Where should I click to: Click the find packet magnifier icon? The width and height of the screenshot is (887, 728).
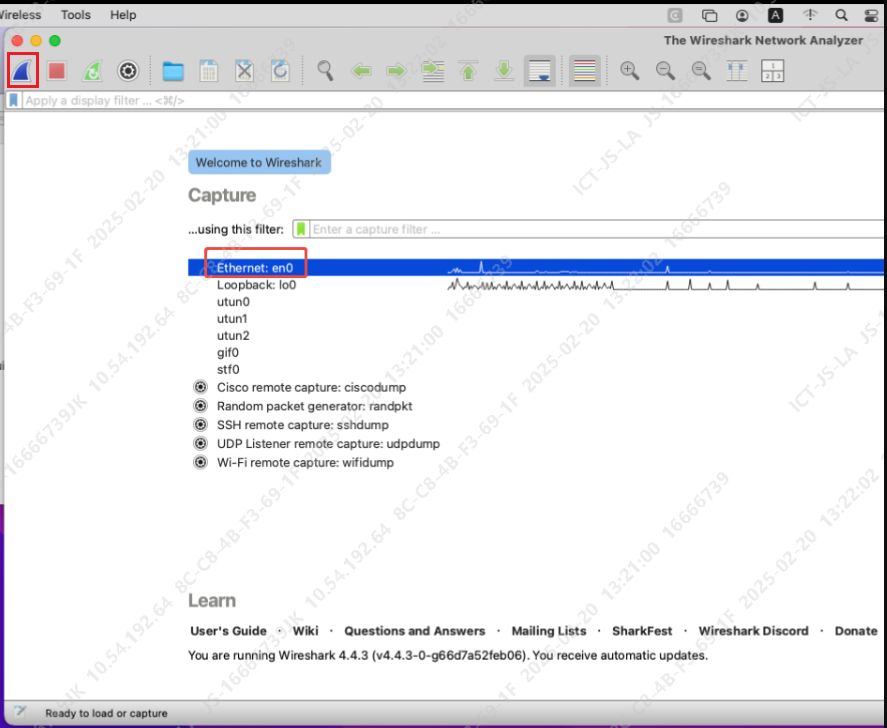(x=325, y=71)
